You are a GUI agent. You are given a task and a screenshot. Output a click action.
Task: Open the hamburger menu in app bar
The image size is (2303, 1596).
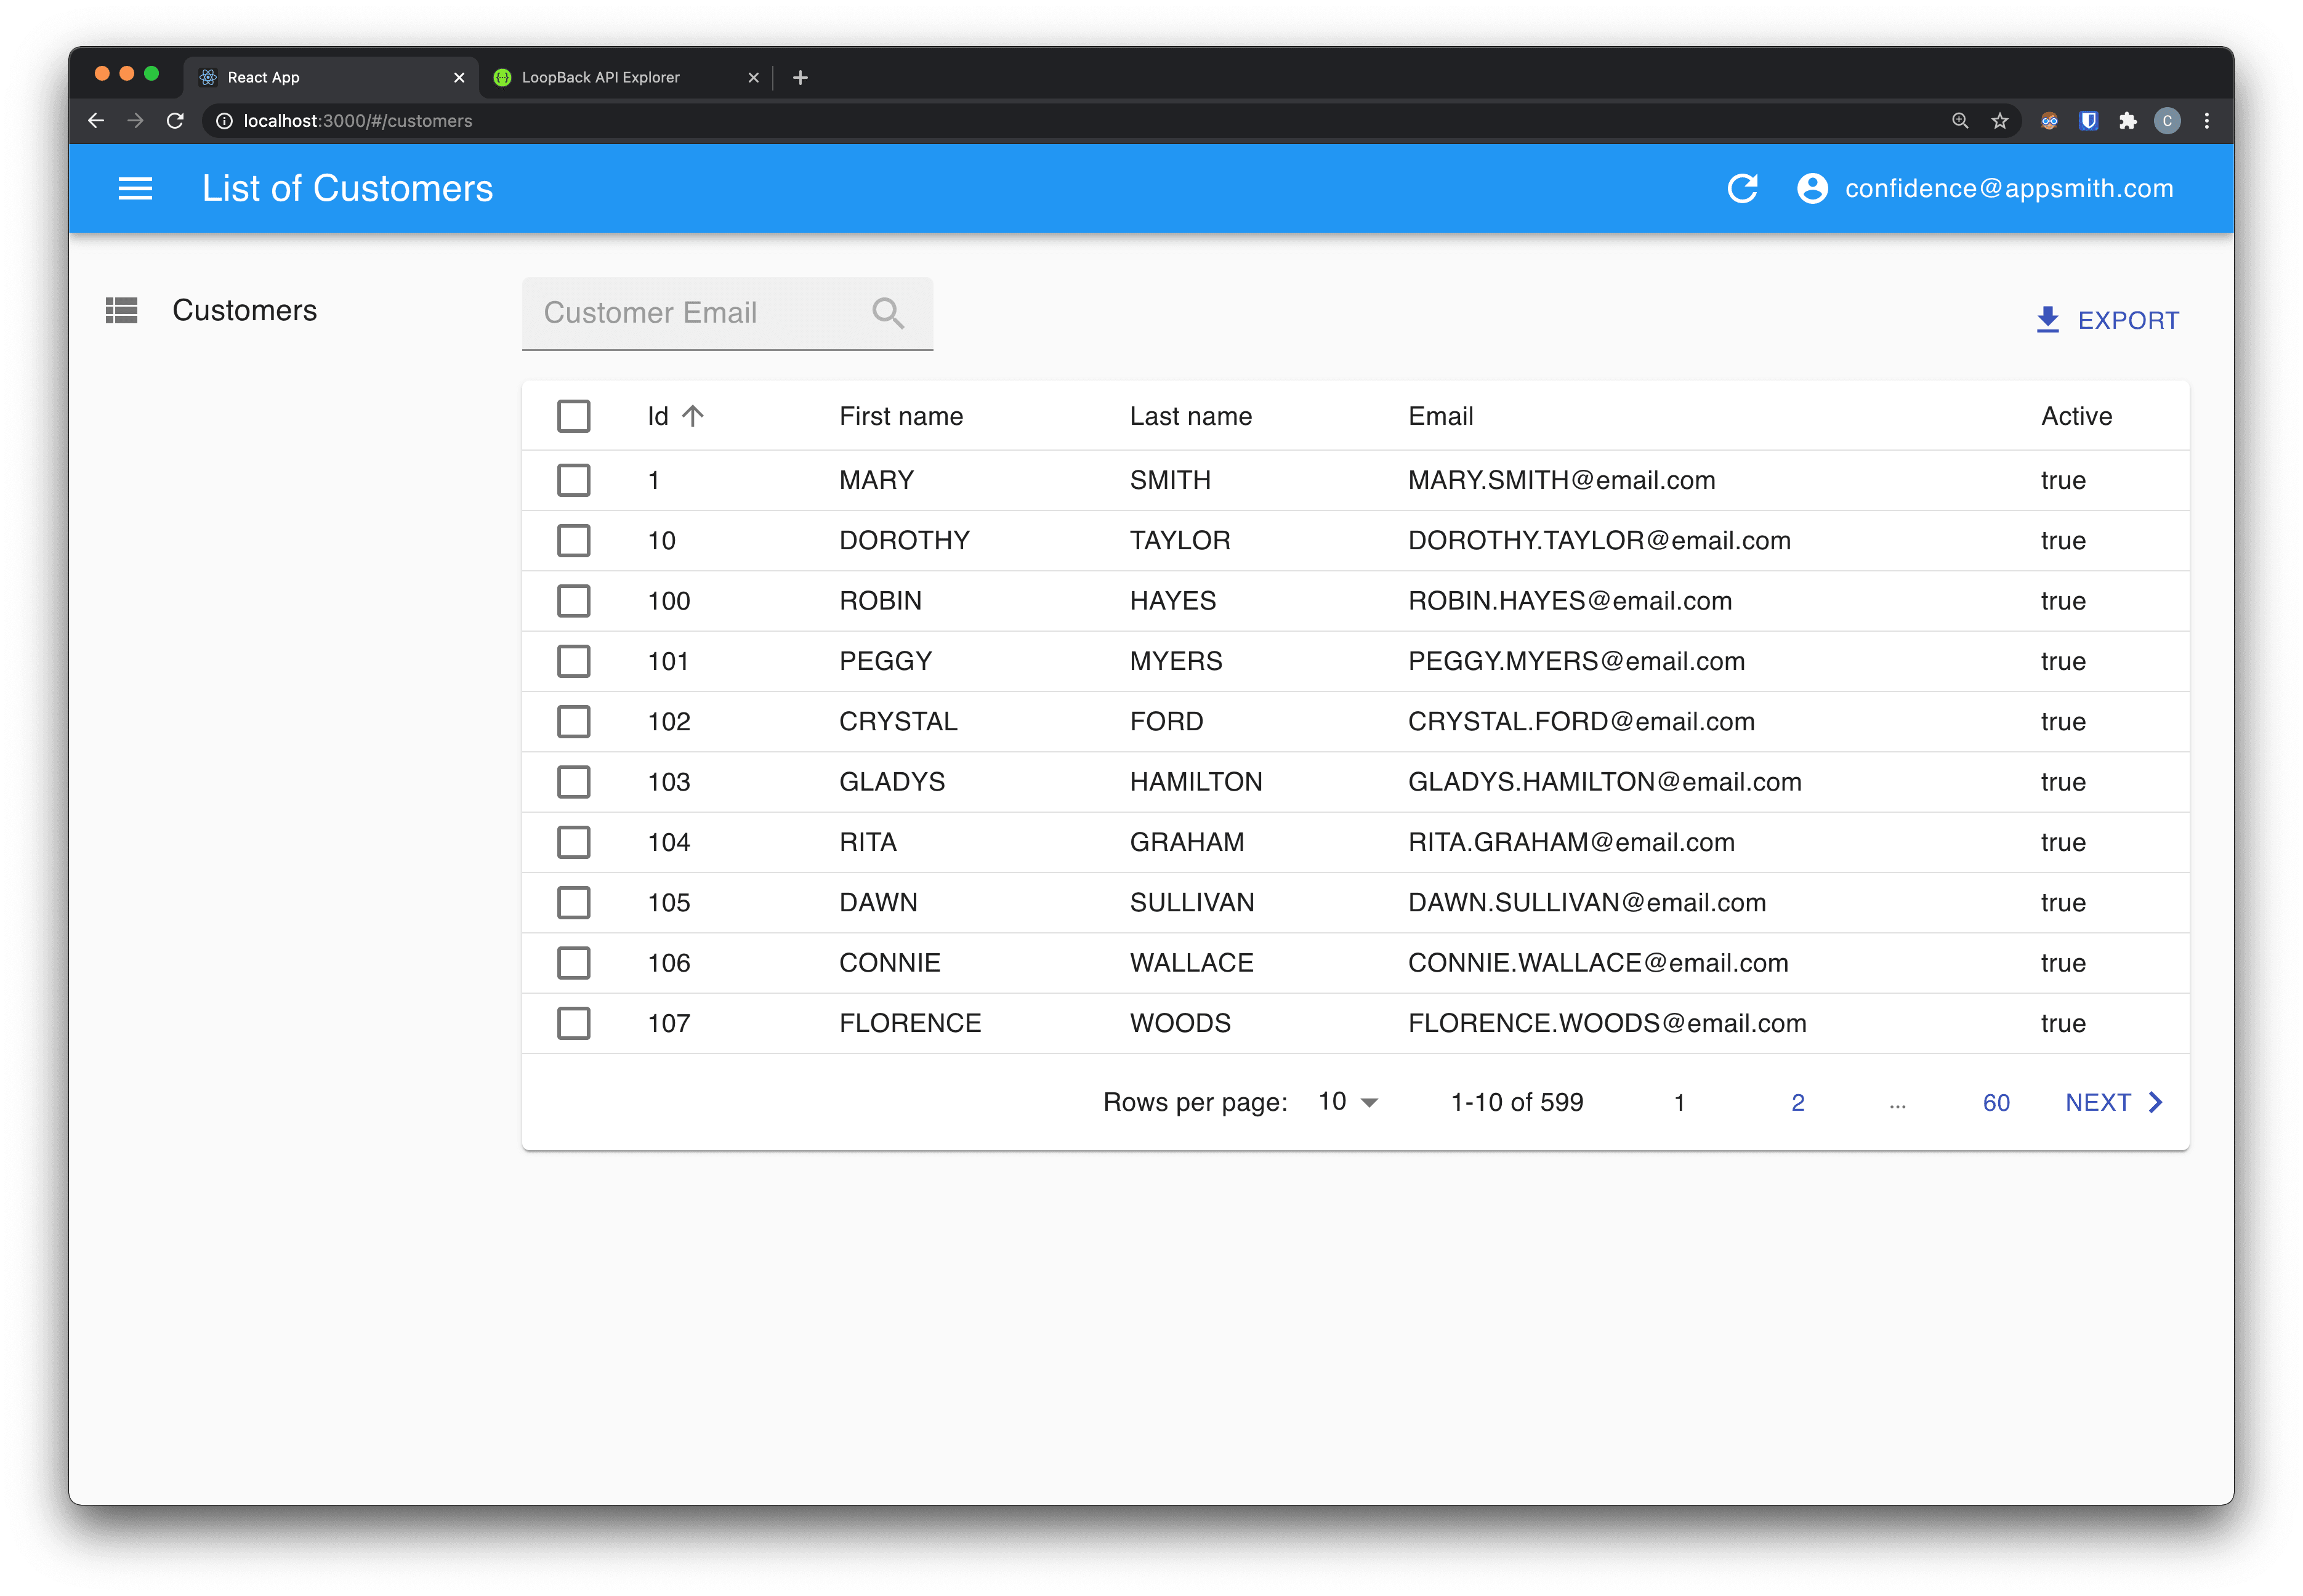[x=135, y=189]
